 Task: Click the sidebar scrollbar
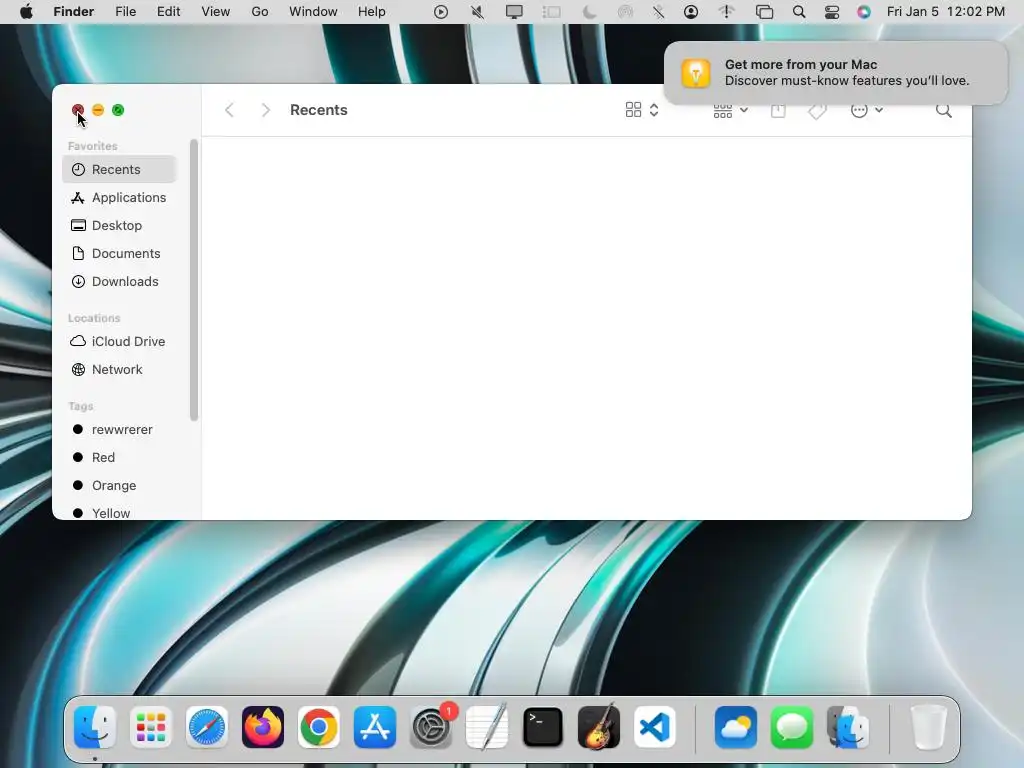click(x=193, y=280)
